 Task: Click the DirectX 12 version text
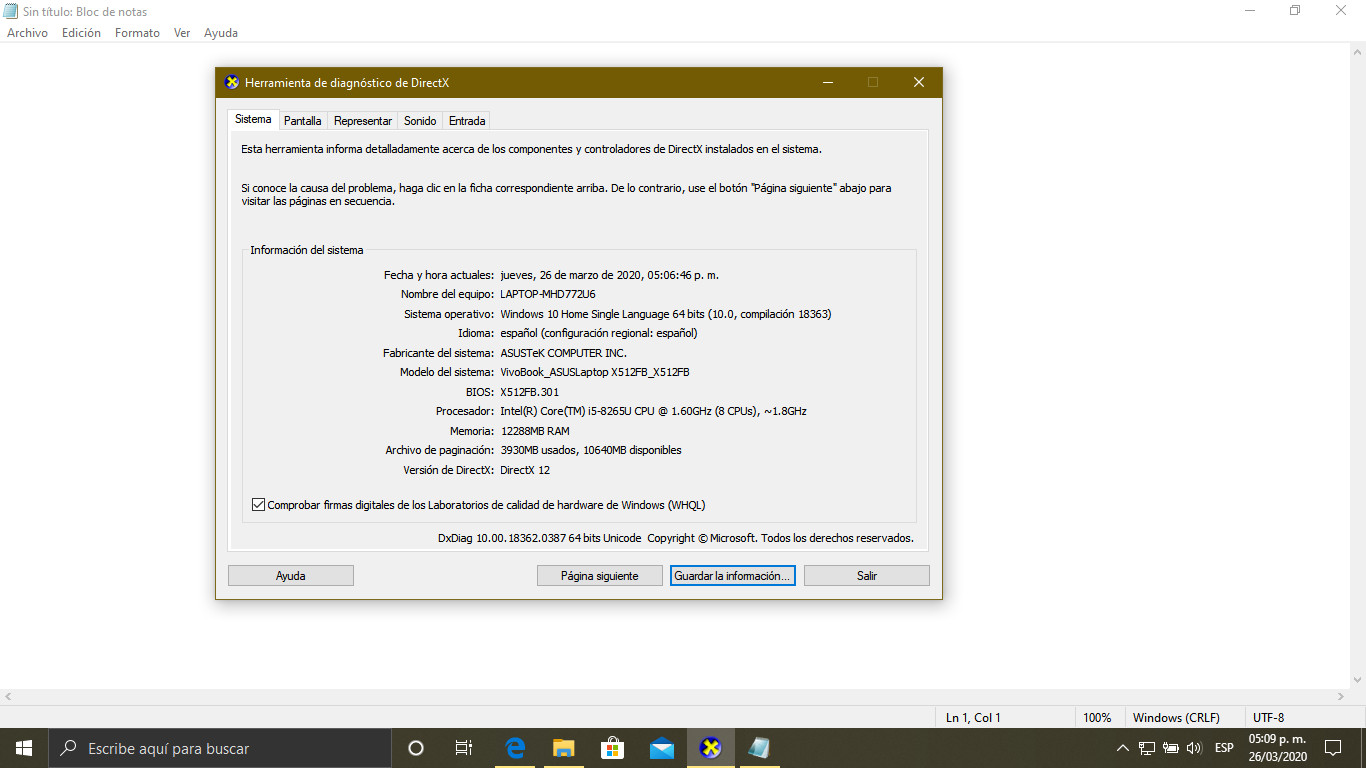click(525, 470)
